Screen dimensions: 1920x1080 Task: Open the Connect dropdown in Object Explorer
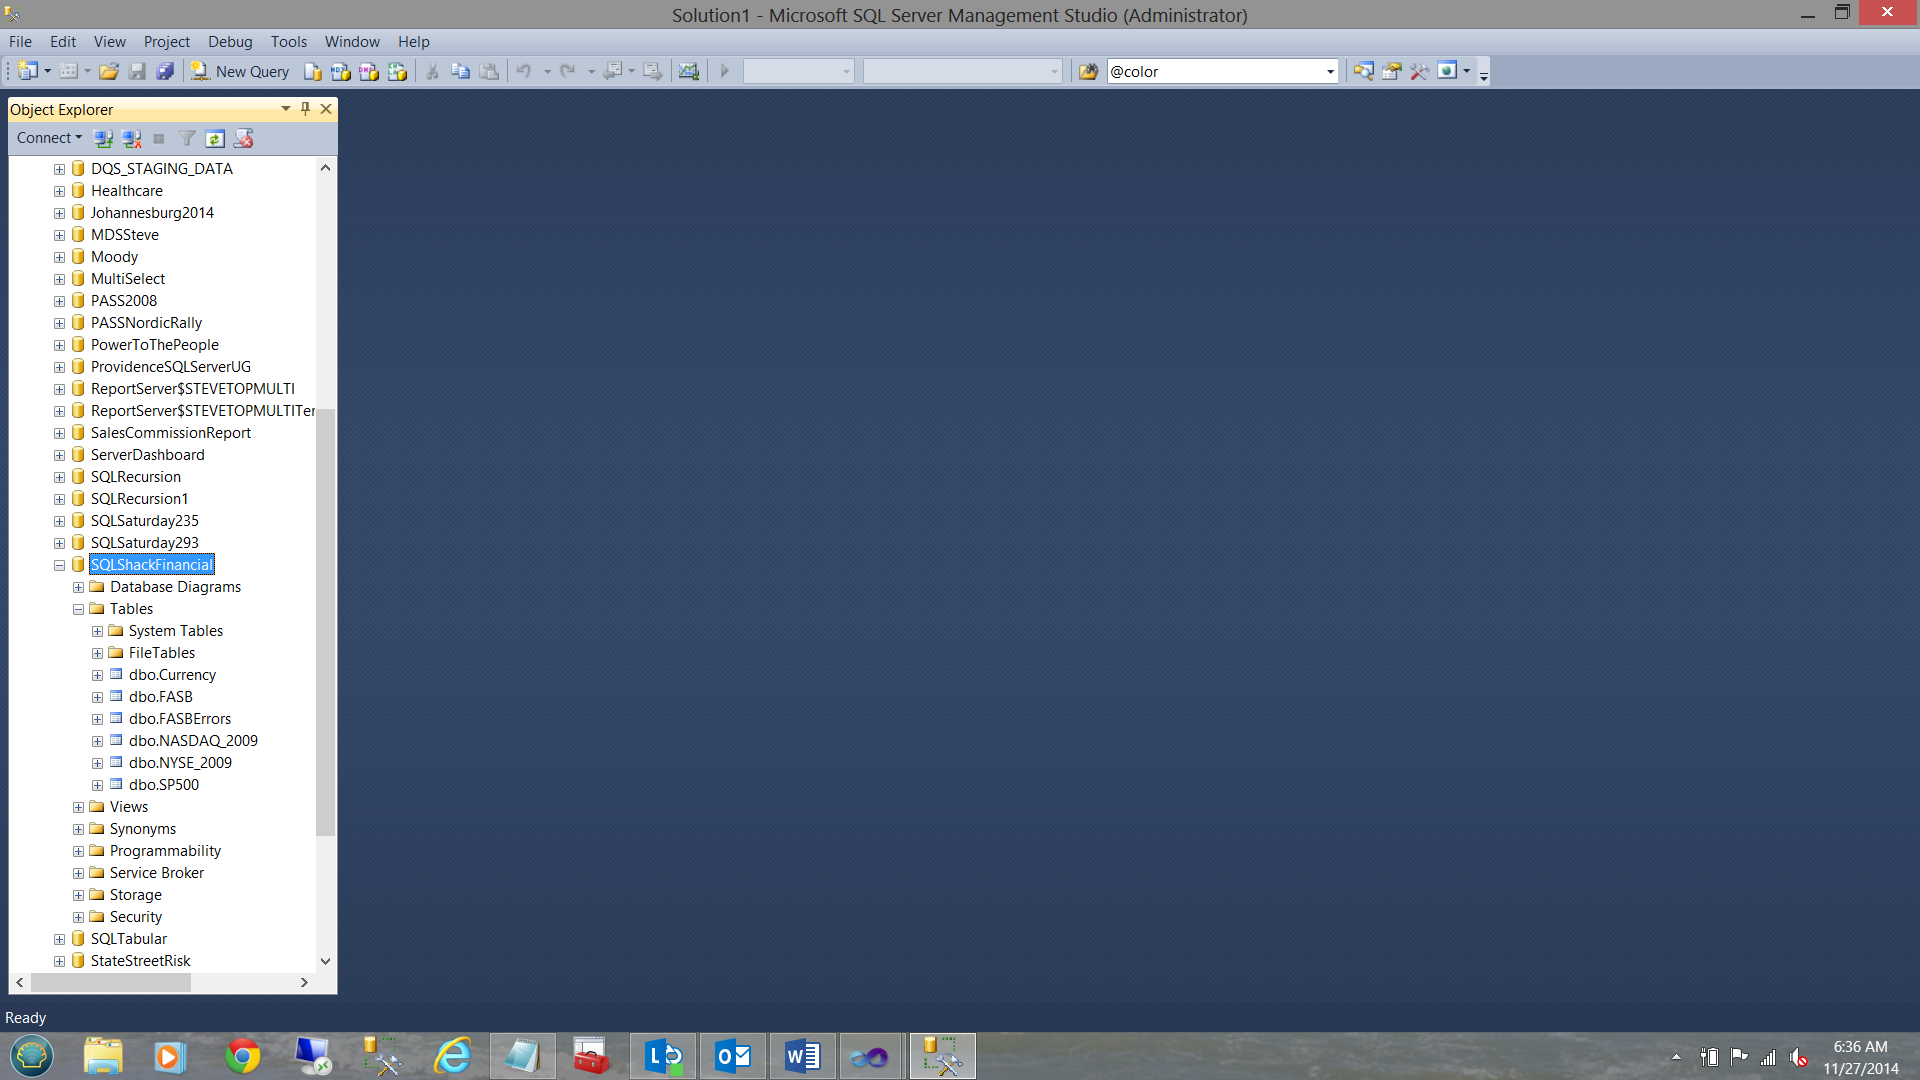pos(49,138)
